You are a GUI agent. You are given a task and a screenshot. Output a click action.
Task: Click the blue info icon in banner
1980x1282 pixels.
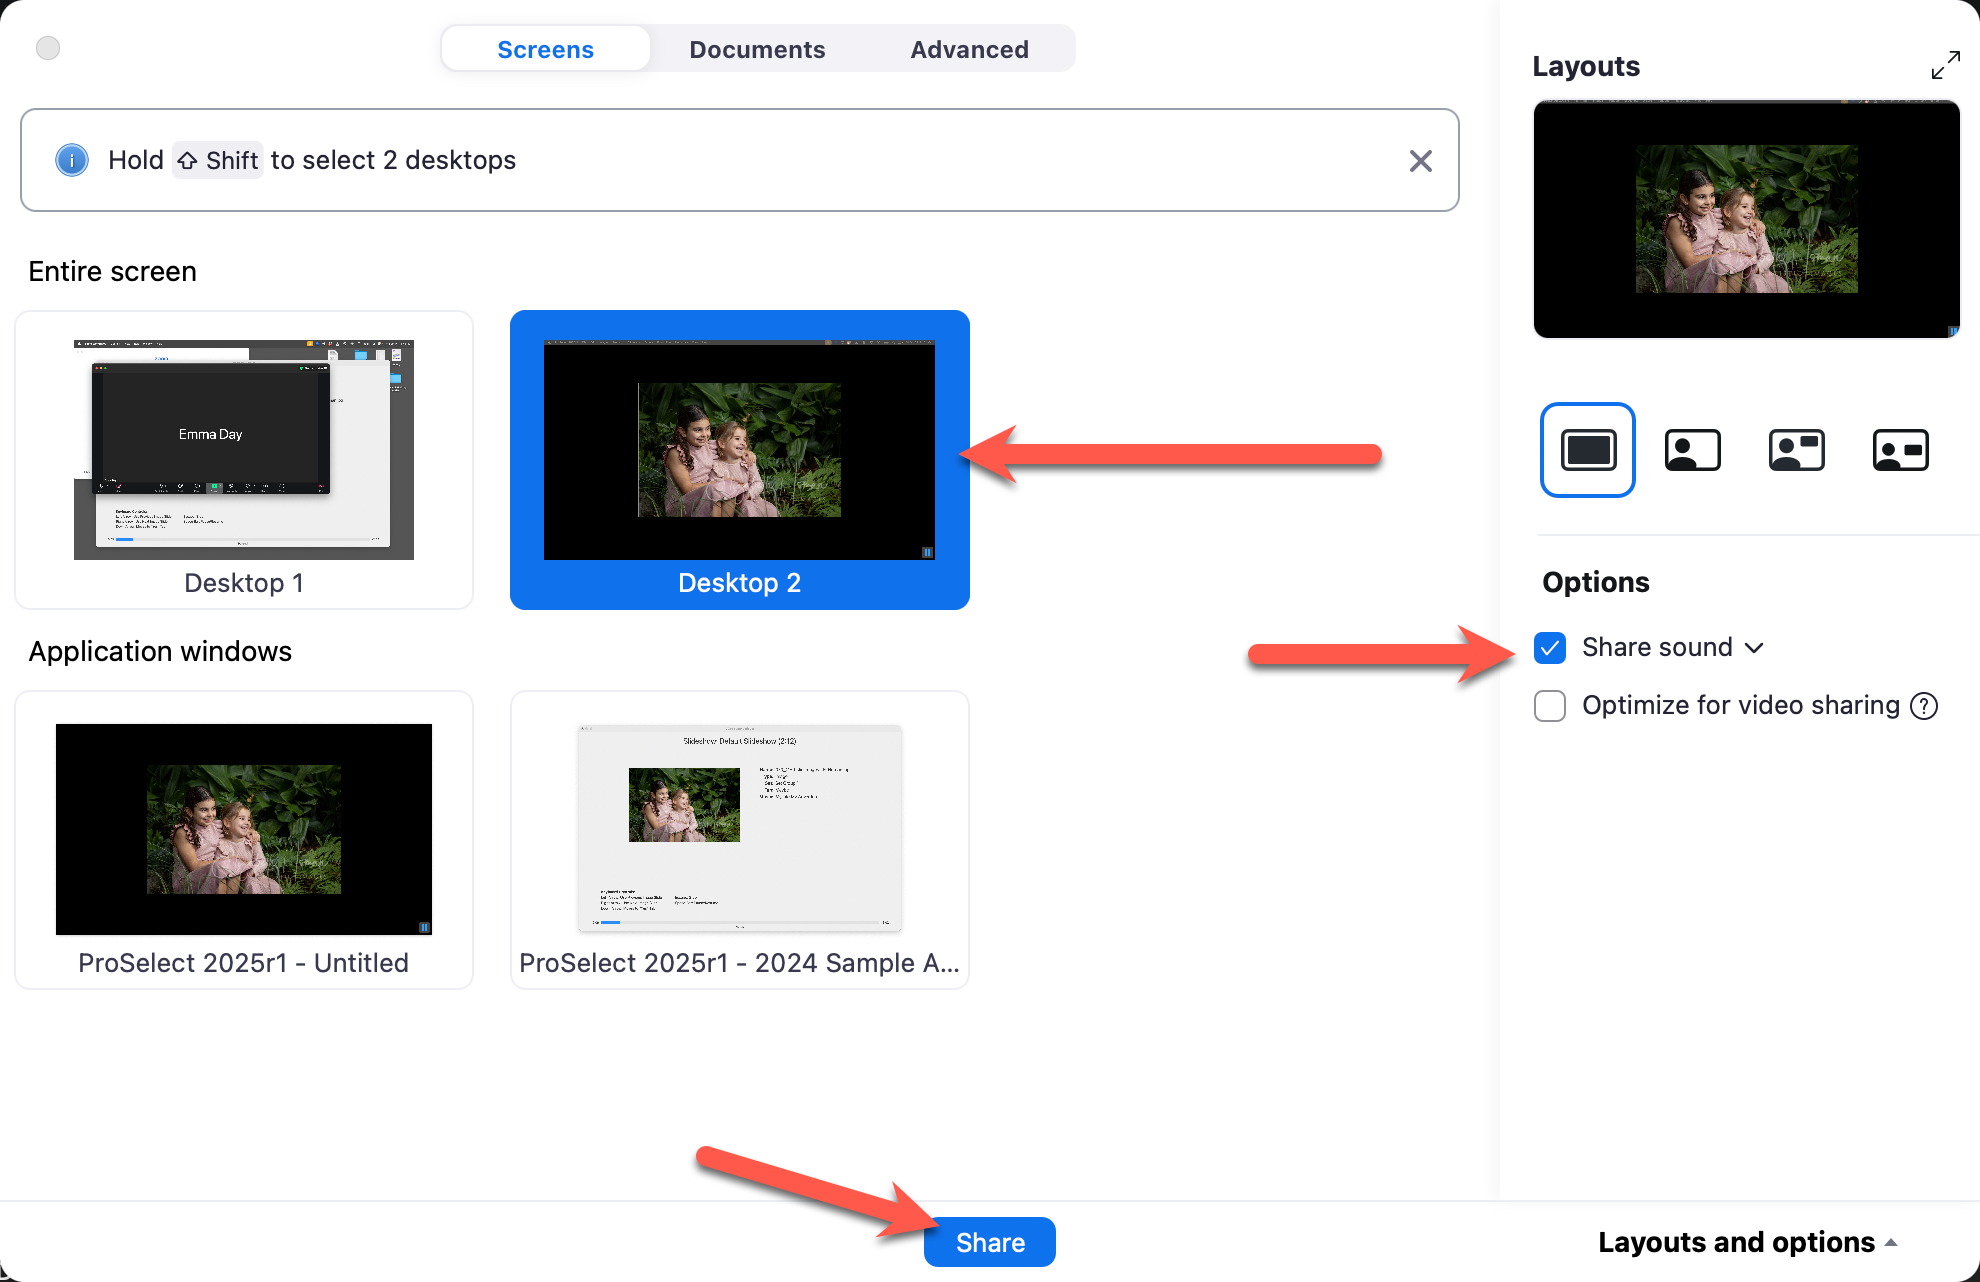72,160
